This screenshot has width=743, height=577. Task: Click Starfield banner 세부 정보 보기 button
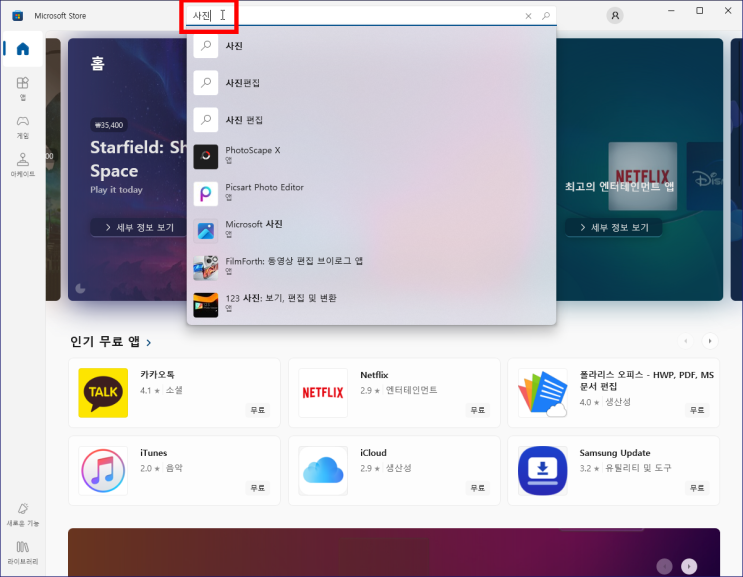pos(139,227)
